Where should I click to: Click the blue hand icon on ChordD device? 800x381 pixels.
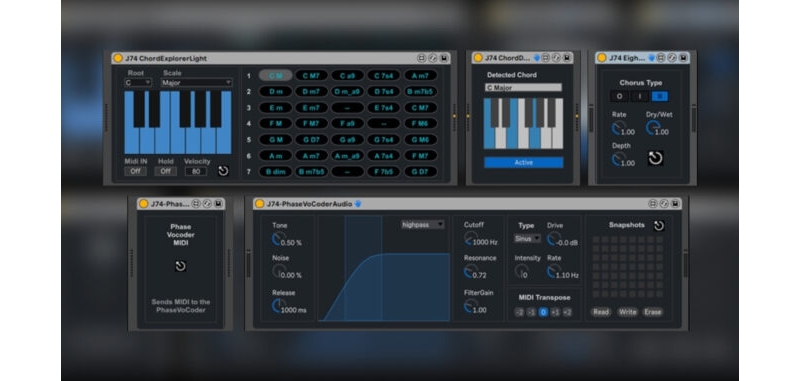coord(537,58)
